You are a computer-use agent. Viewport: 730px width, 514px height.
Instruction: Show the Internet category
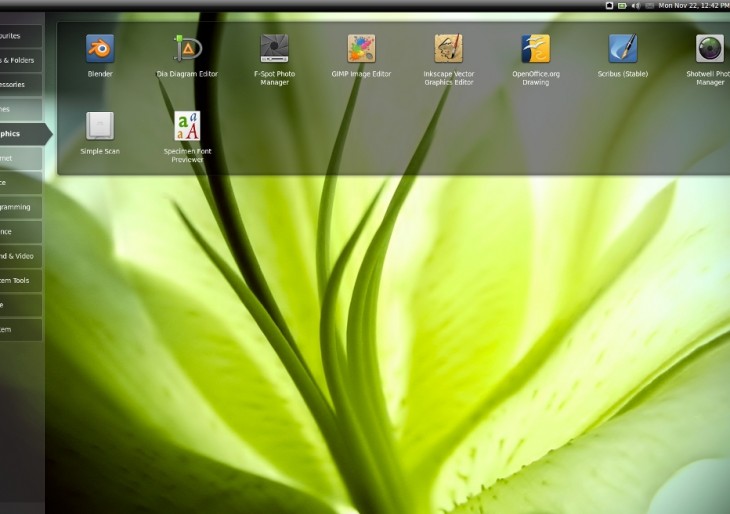coord(20,158)
